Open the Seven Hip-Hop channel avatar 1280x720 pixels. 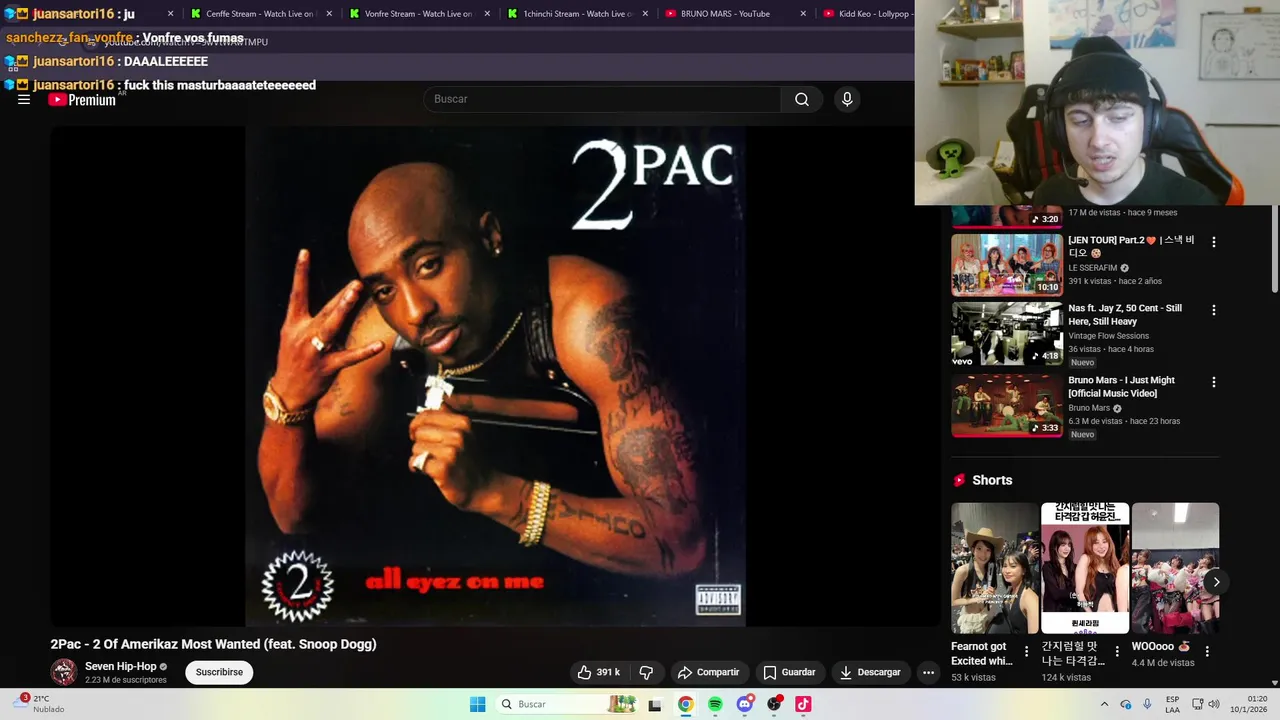pos(64,672)
